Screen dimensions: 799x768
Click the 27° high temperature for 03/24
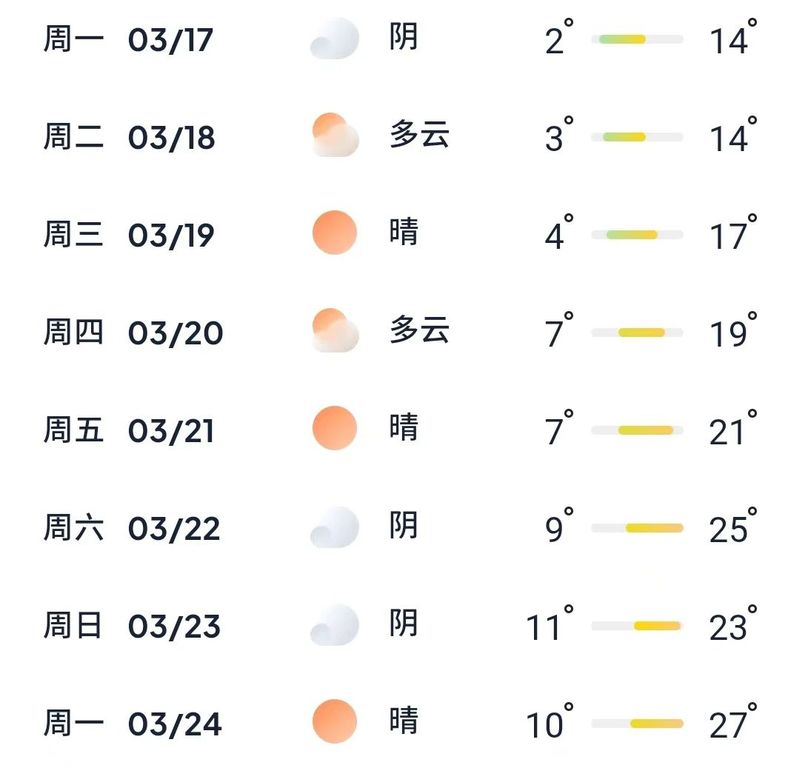click(733, 722)
